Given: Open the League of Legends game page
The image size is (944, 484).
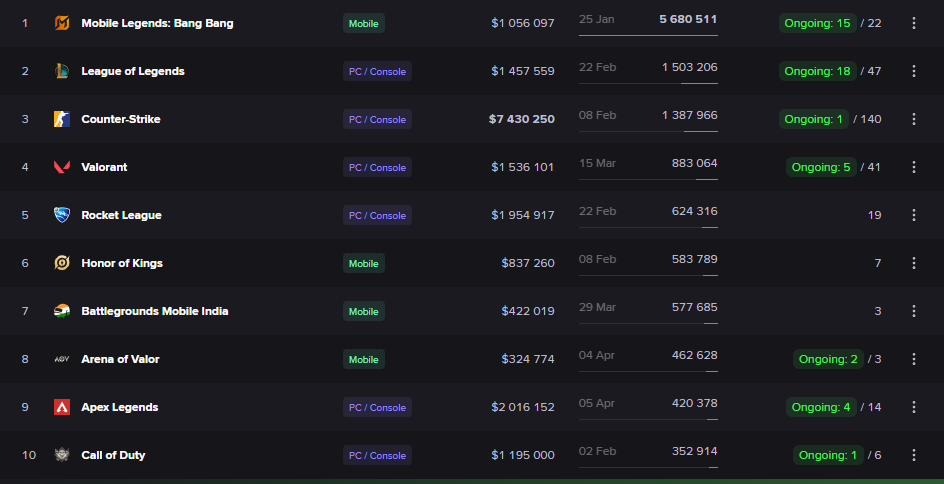Looking at the screenshot, I should click(x=133, y=71).
